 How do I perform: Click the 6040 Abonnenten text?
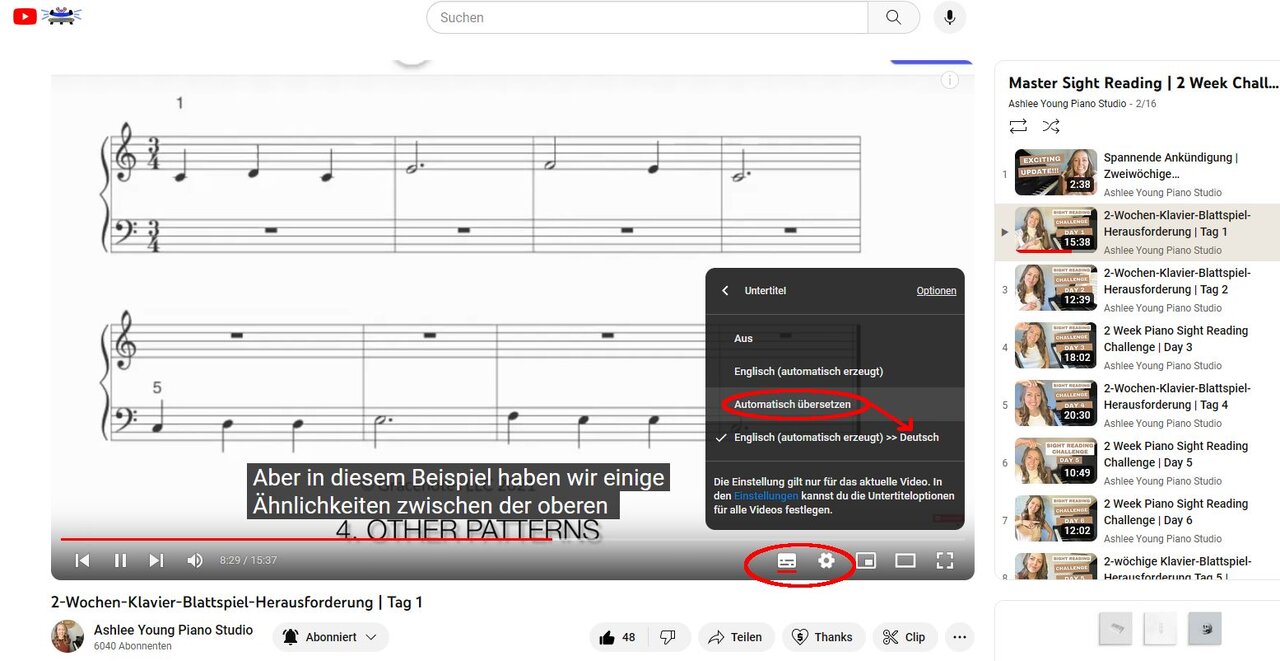(x=133, y=647)
